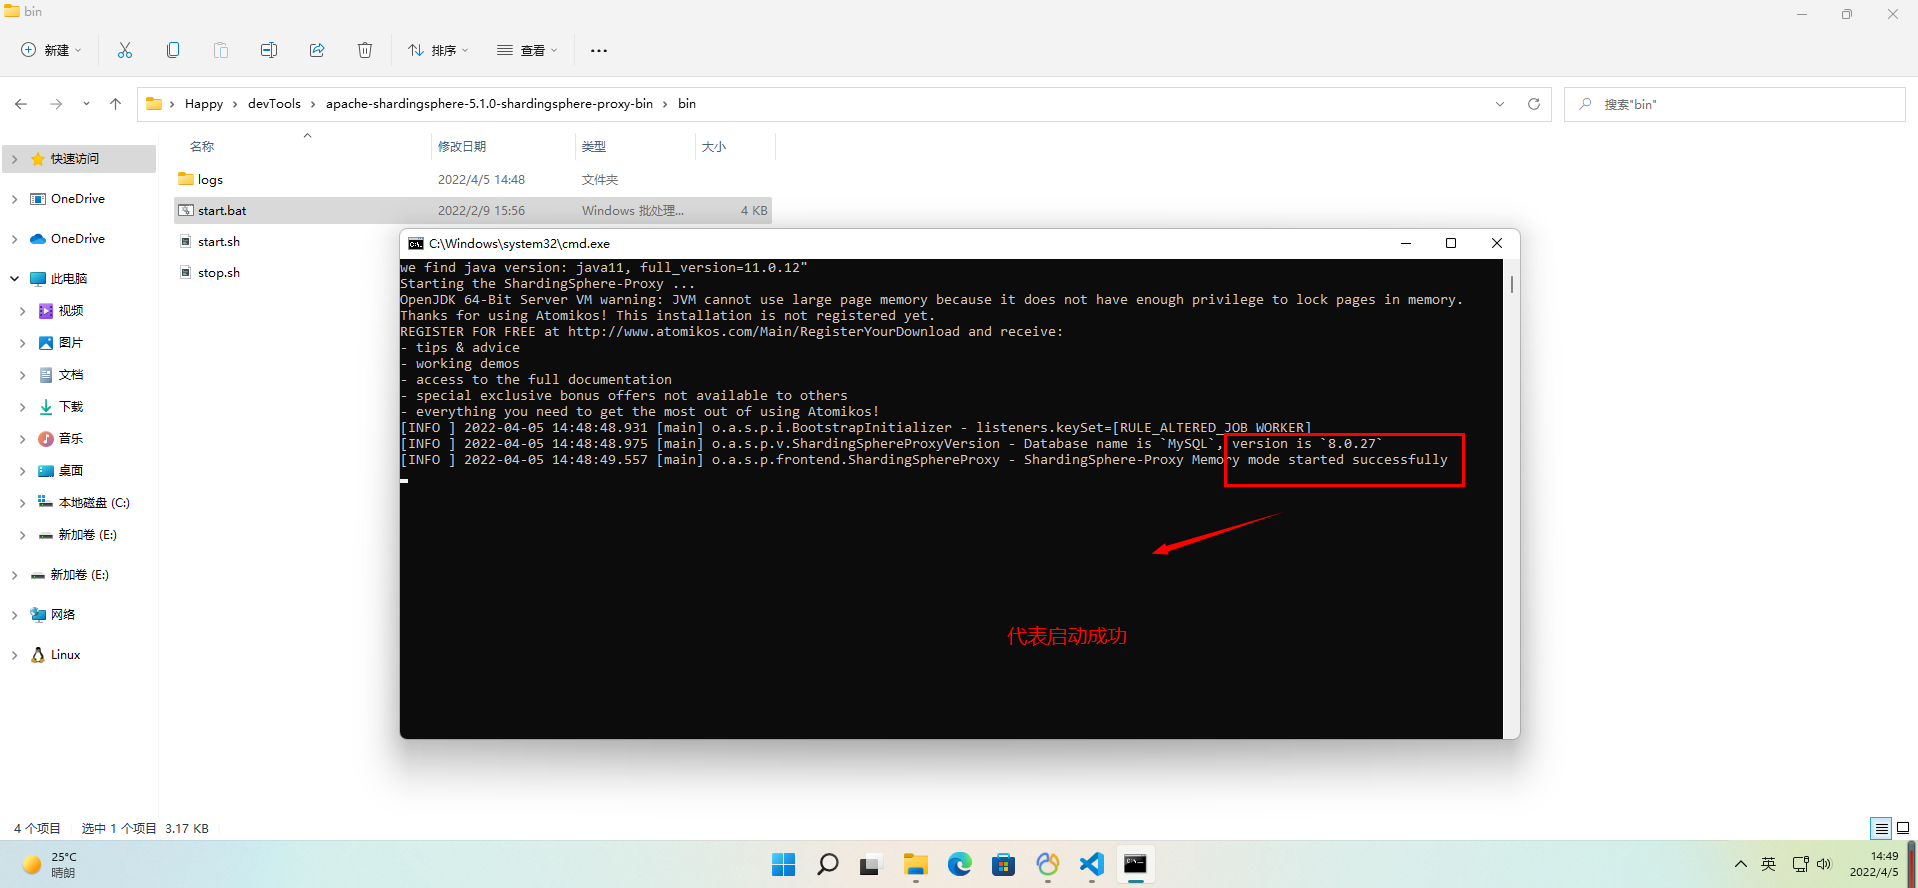Open 下载 in the navigation pane
1918x888 pixels.
click(x=70, y=407)
